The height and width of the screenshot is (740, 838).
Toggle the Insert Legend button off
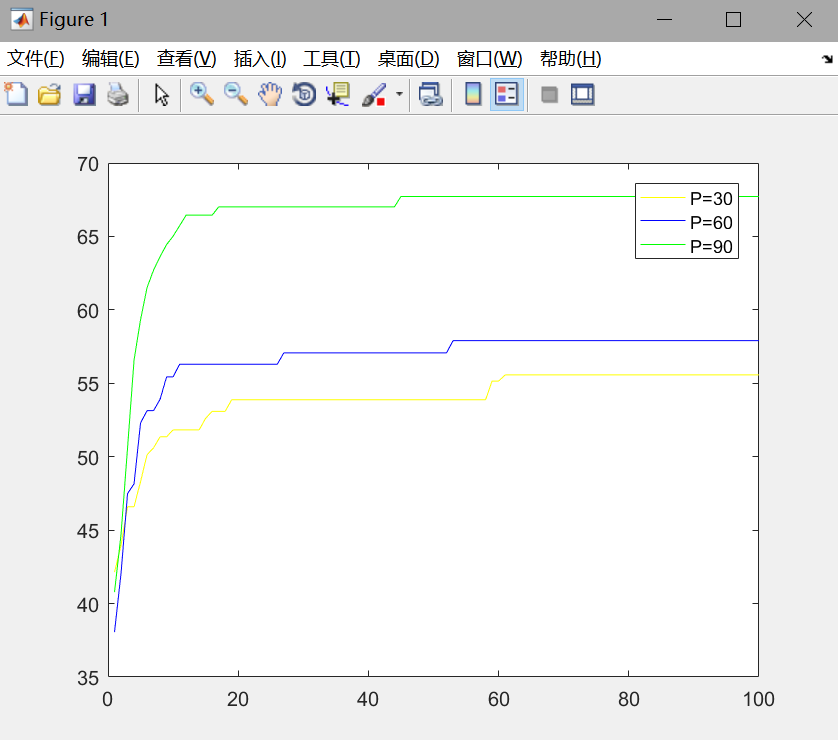(507, 95)
